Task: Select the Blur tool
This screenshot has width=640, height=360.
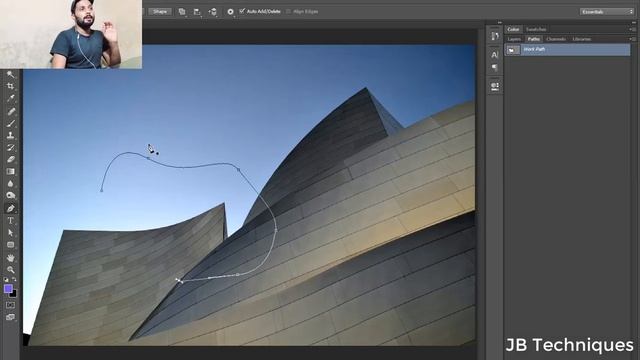Action: pyautogui.click(x=11, y=184)
